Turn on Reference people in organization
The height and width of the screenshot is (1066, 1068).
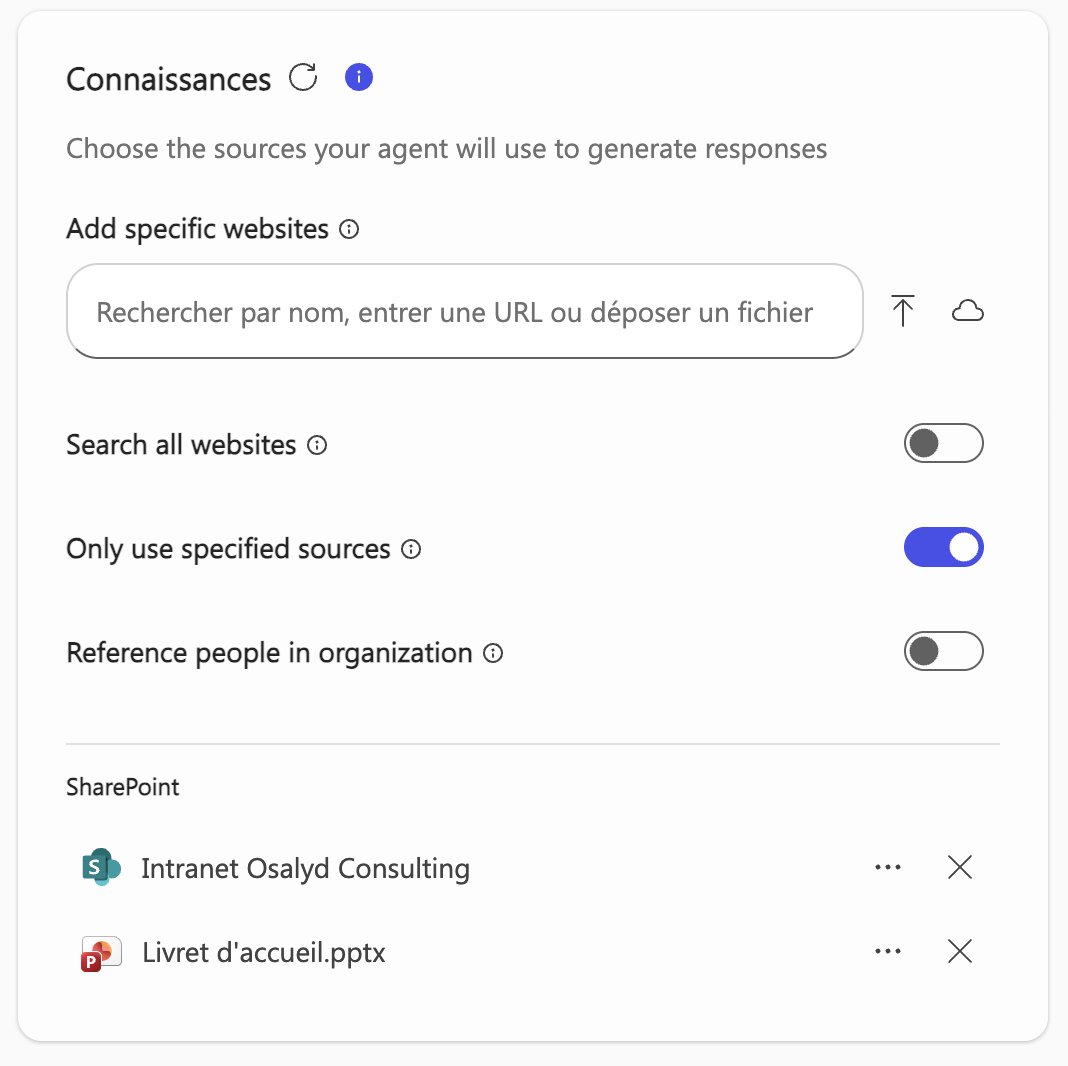(x=944, y=651)
